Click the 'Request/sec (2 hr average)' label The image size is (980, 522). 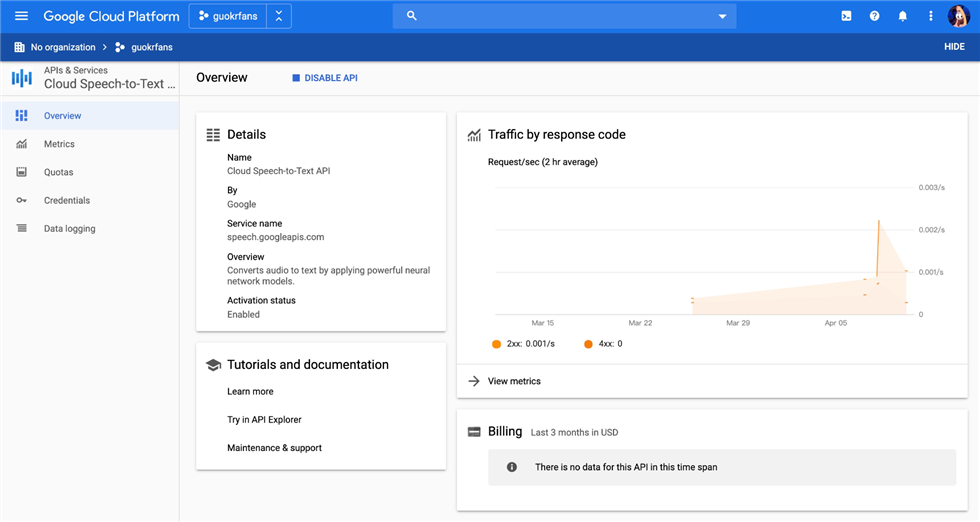coord(542,162)
